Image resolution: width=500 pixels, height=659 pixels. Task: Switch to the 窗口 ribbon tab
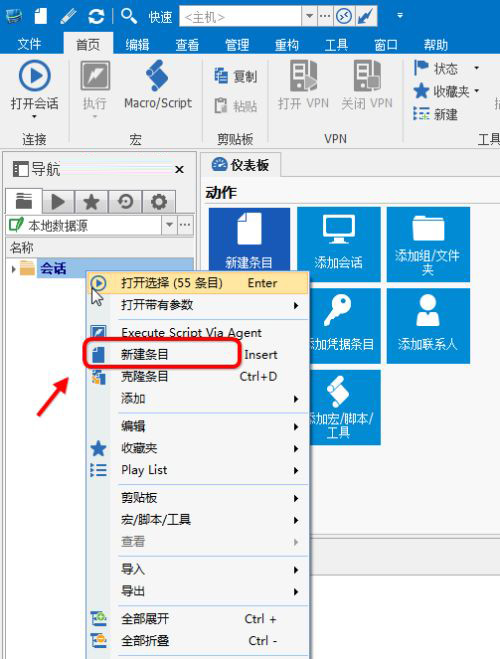click(x=386, y=44)
